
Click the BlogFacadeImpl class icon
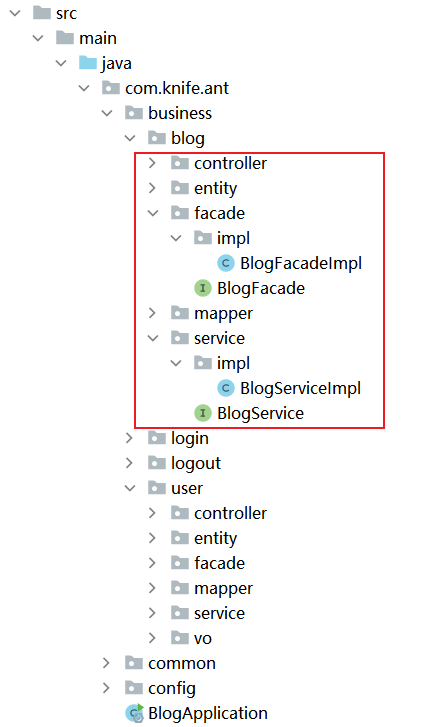(x=226, y=263)
